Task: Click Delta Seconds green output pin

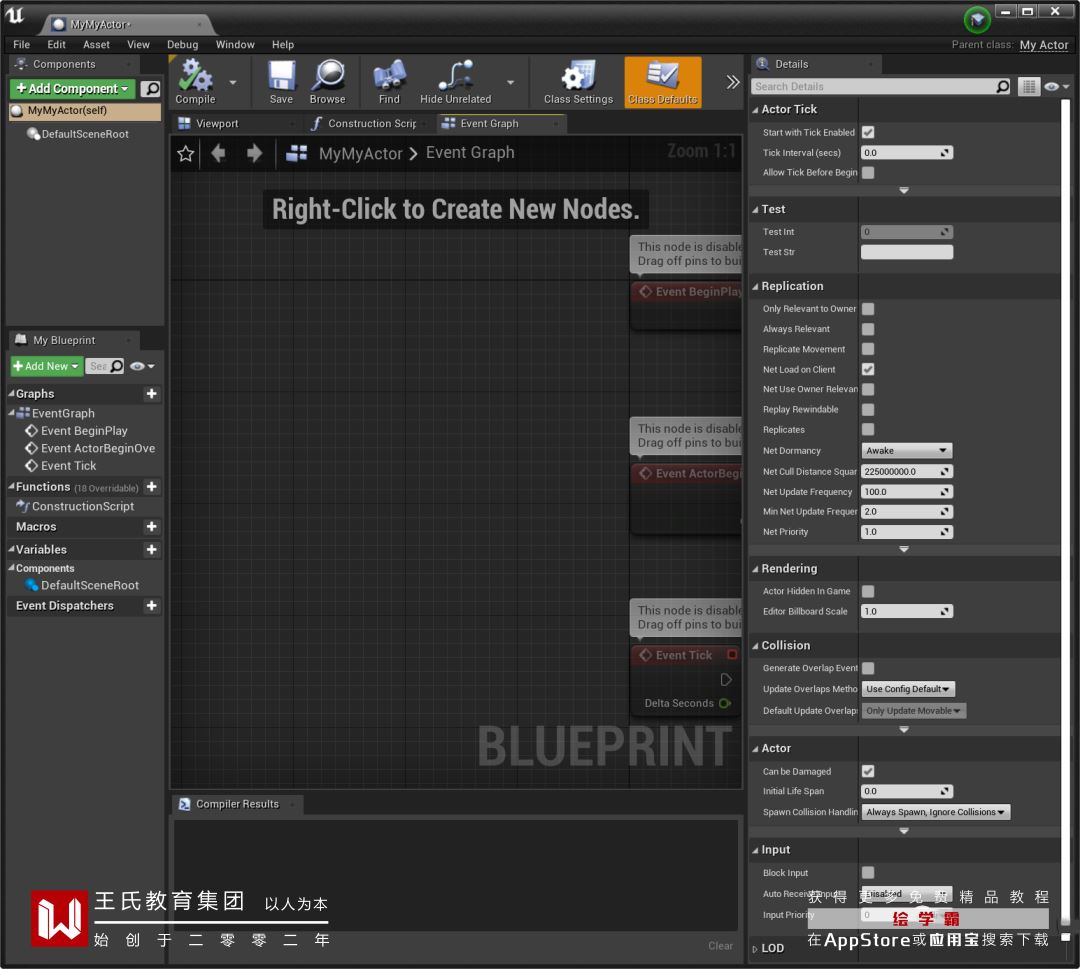Action: [x=725, y=703]
